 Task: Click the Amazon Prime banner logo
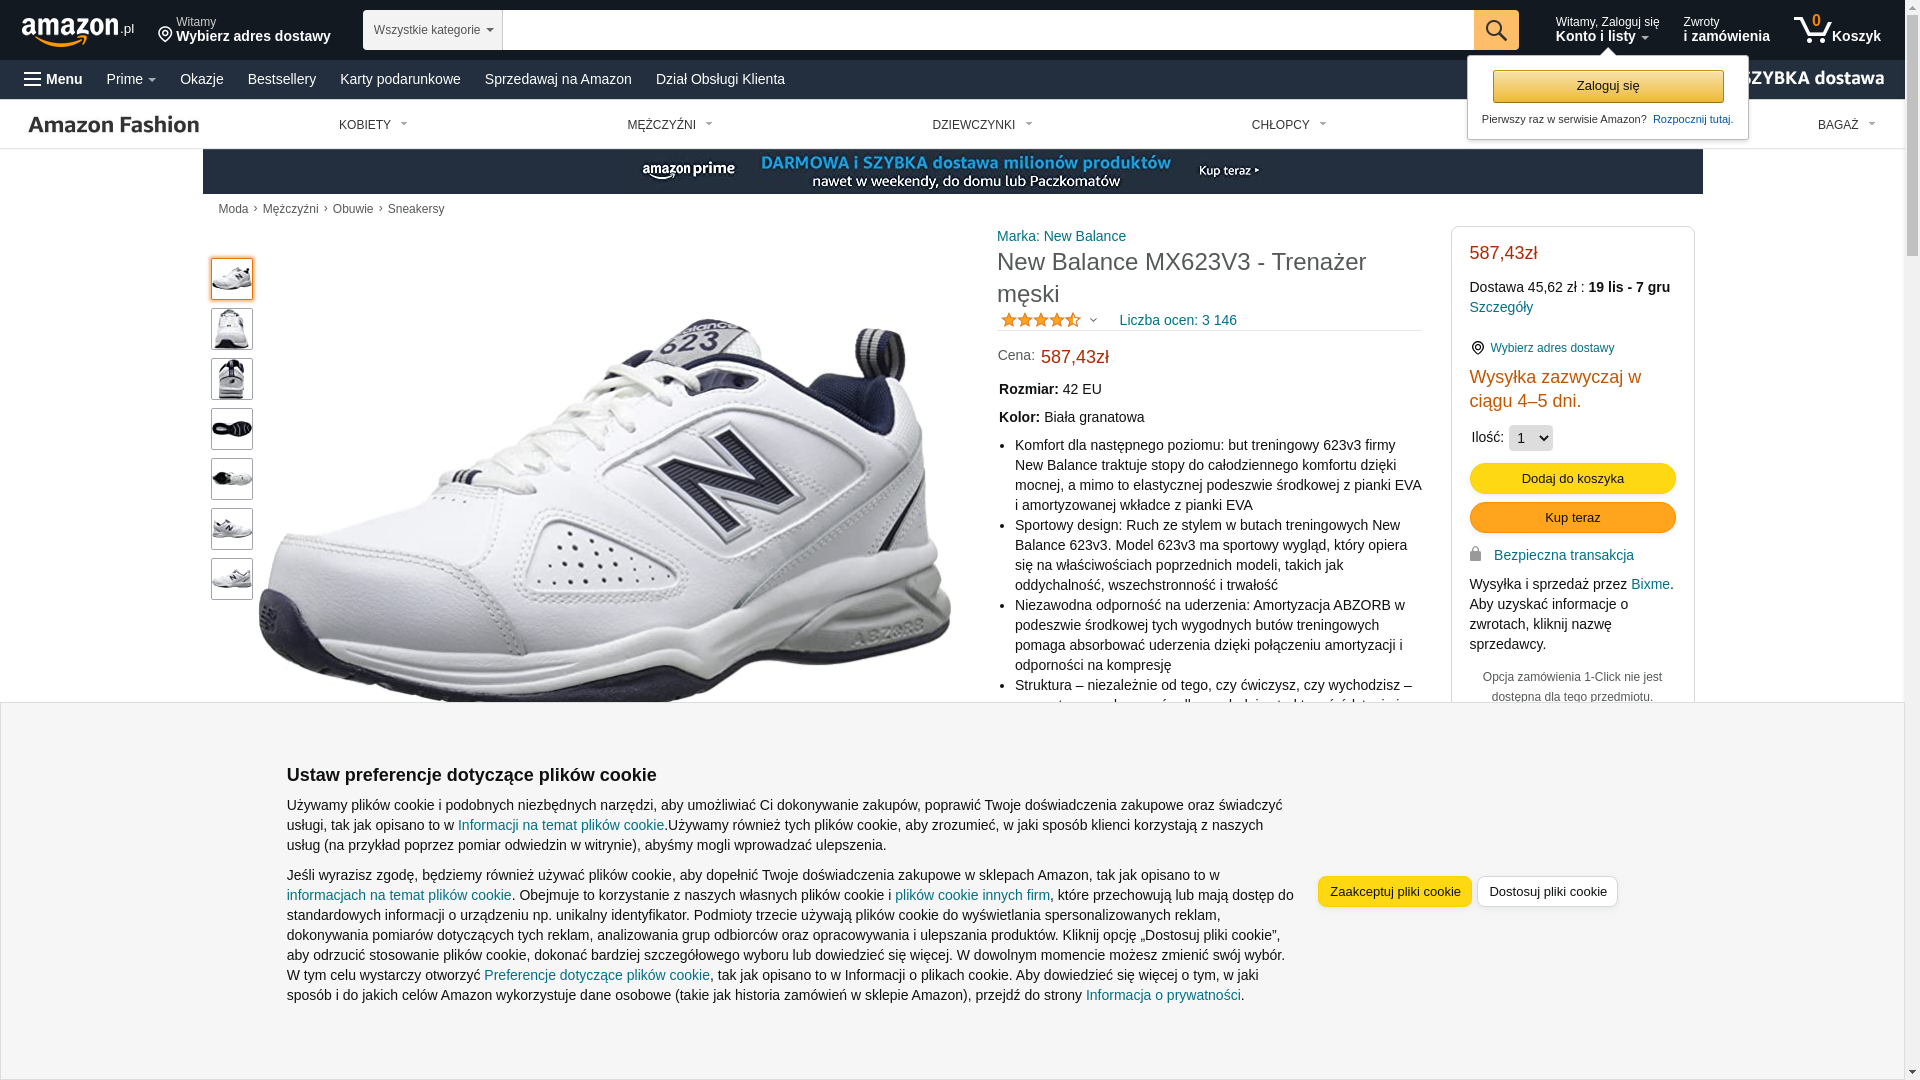click(x=688, y=171)
